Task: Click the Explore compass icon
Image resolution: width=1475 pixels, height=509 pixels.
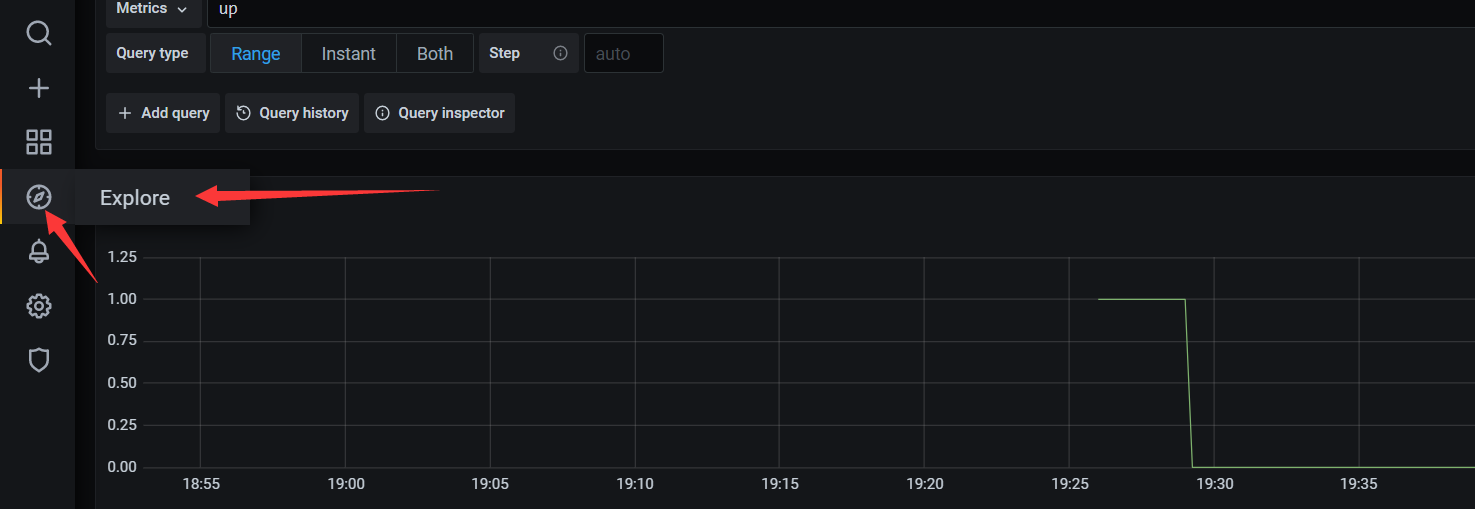Action: [x=38, y=197]
